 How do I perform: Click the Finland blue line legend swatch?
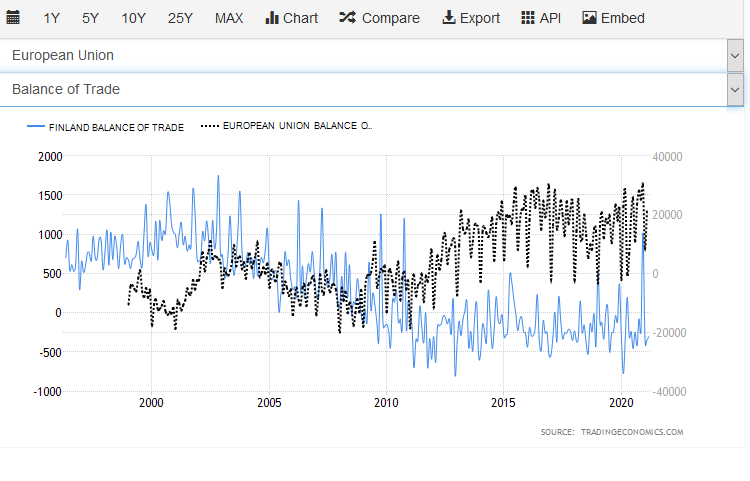click(x=36, y=127)
